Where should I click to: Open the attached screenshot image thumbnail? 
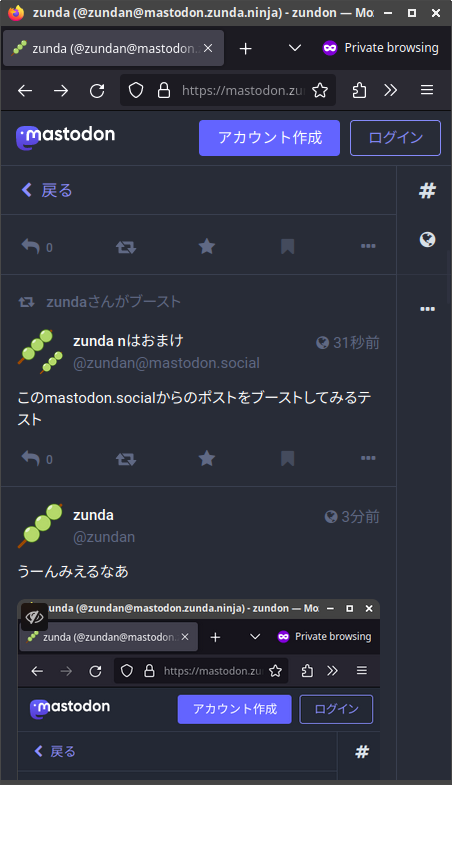point(198,689)
